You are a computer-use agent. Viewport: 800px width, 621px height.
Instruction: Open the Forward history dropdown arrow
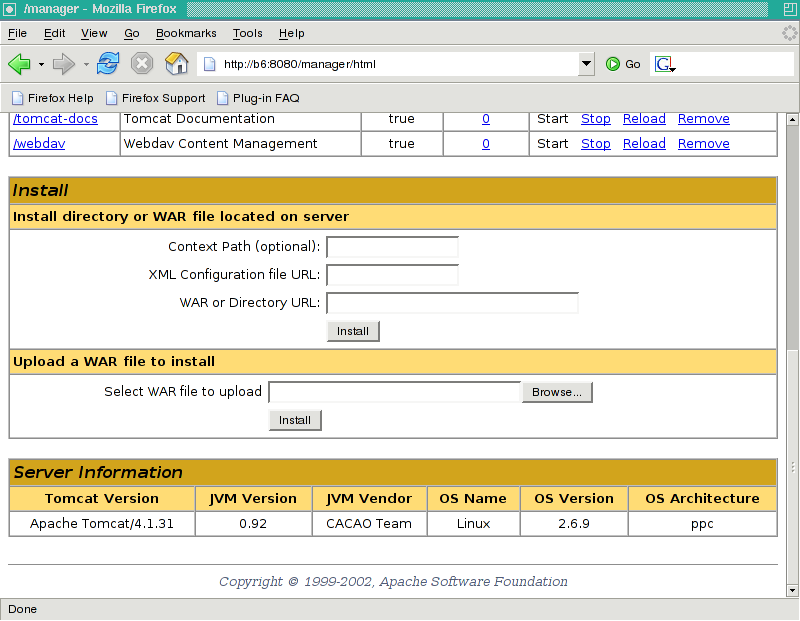pyautogui.click(x=86, y=65)
